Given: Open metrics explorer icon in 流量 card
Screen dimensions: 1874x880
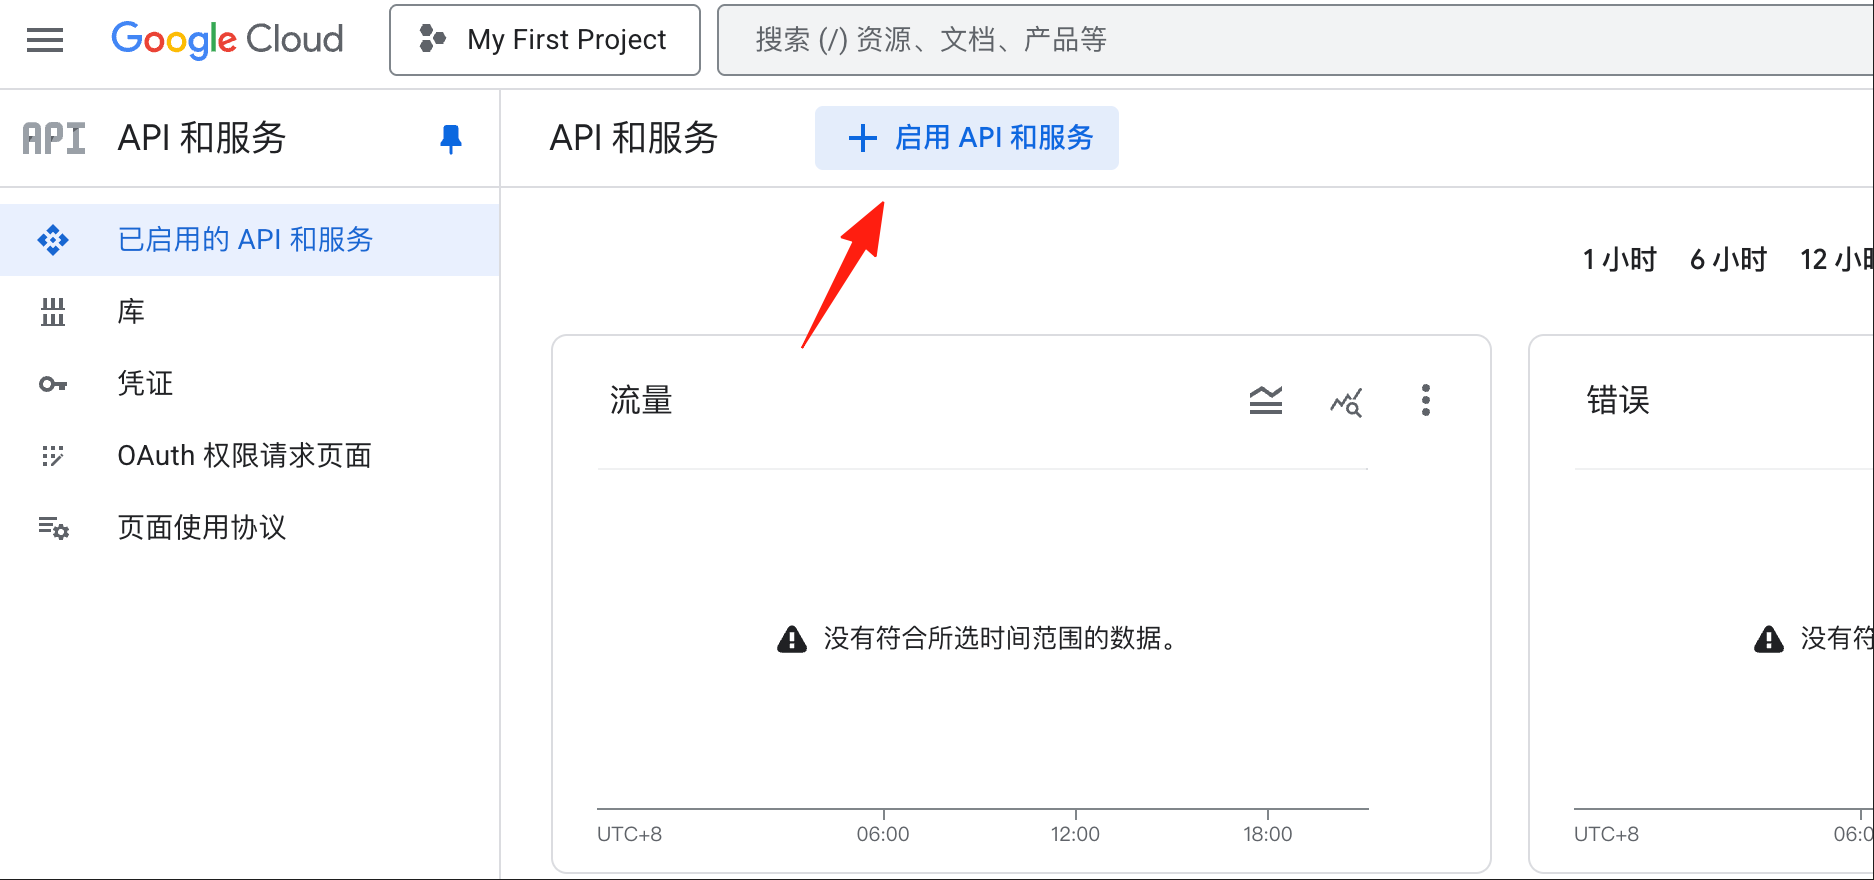Looking at the screenshot, I should coord(1346,402).
